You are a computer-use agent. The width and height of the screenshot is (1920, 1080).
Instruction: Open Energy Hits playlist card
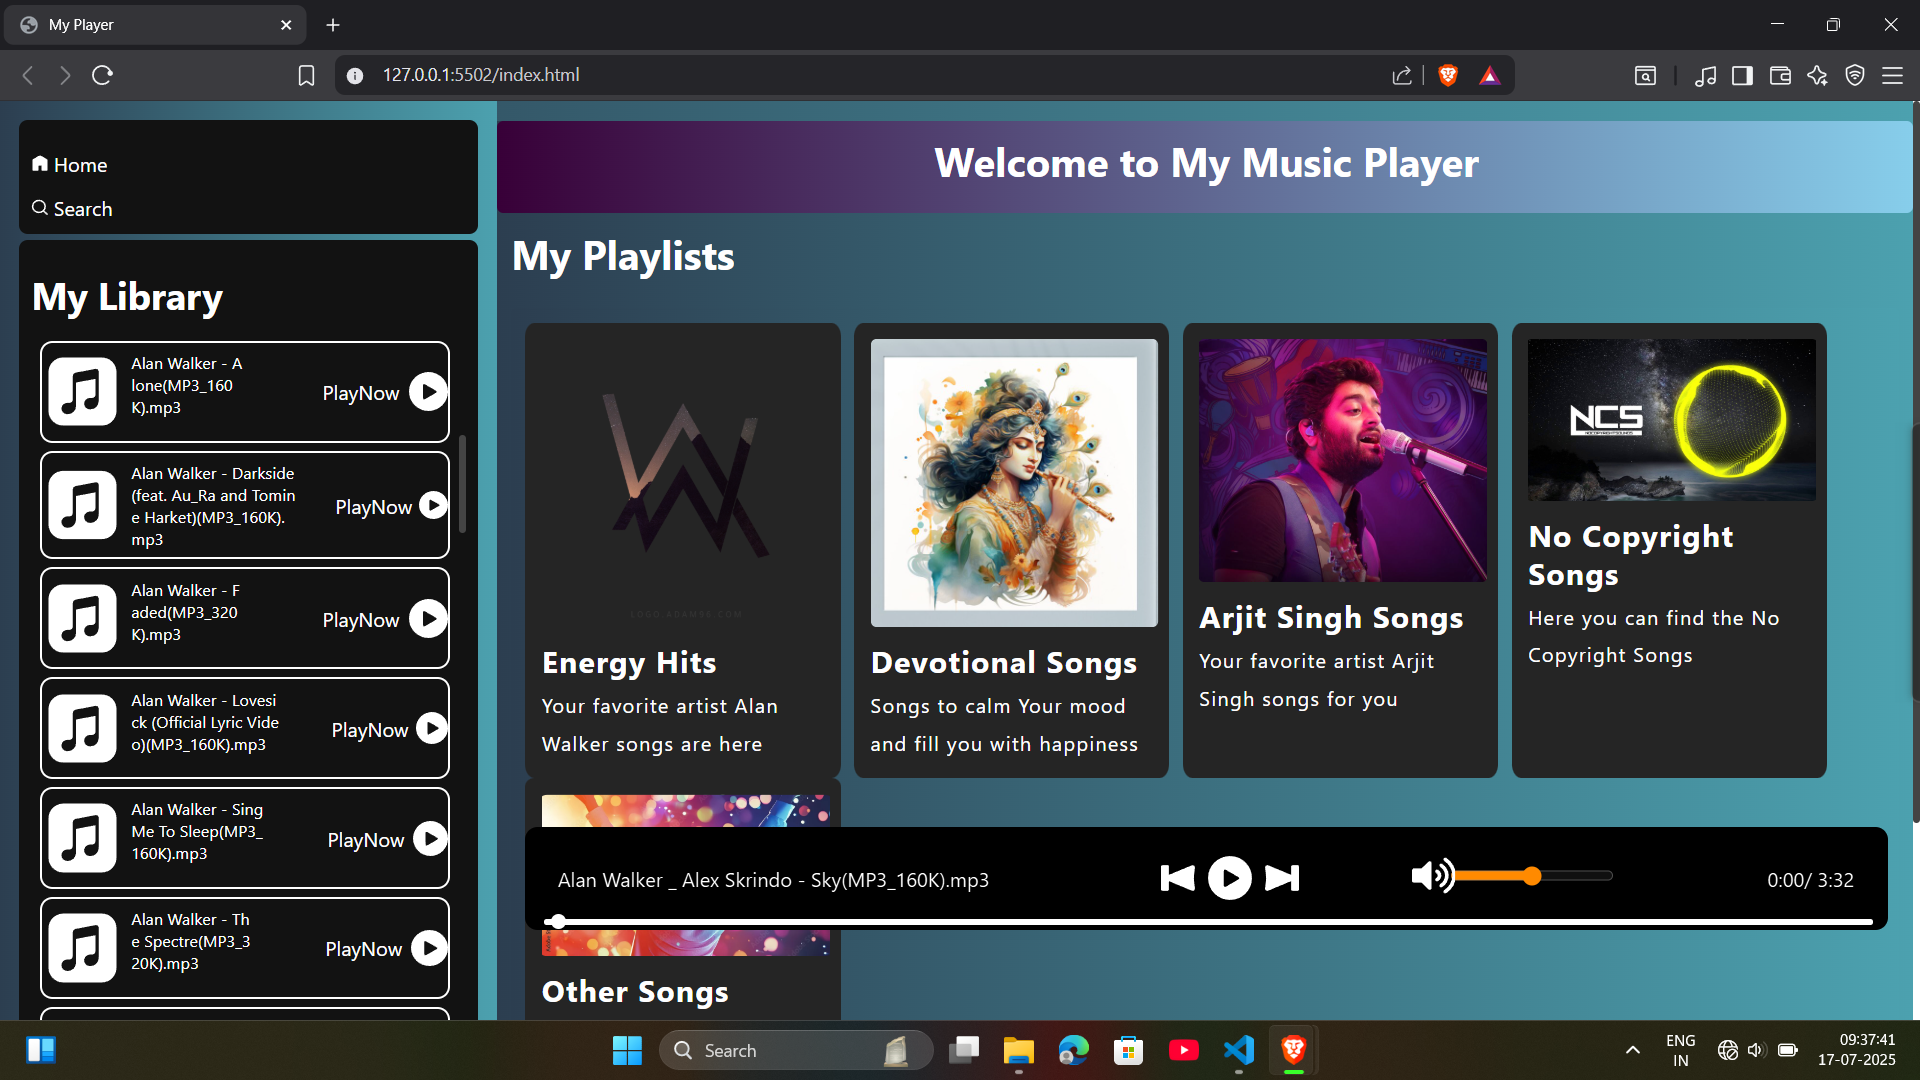(682, 550)
